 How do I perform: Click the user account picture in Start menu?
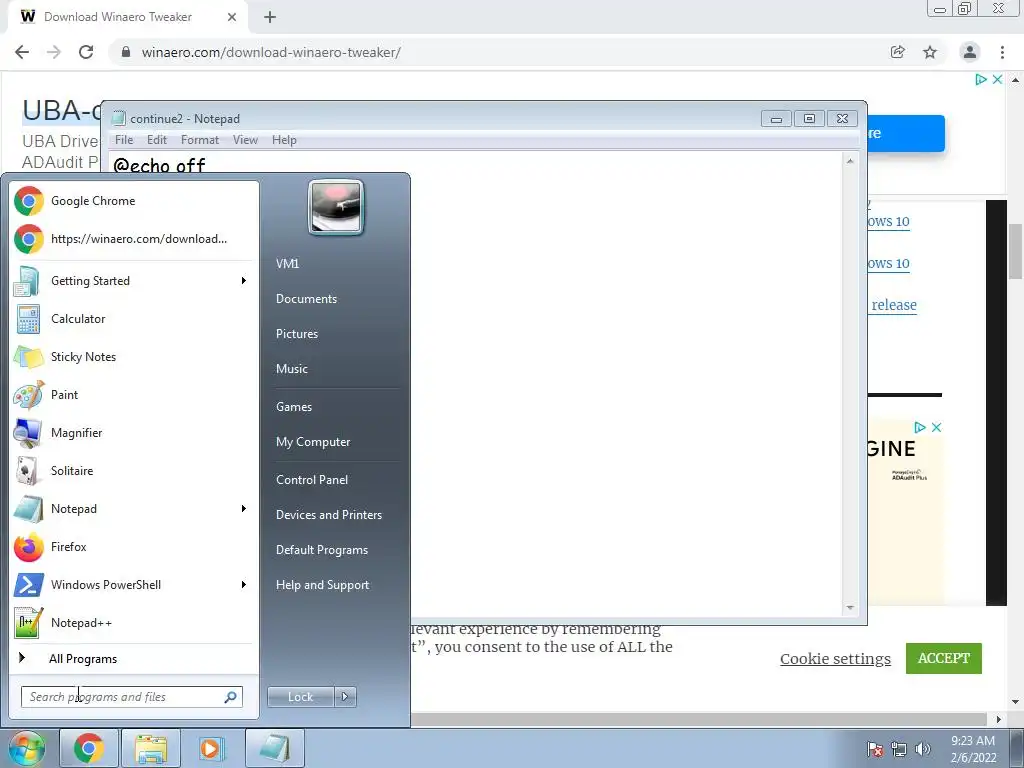click(336, 208)
